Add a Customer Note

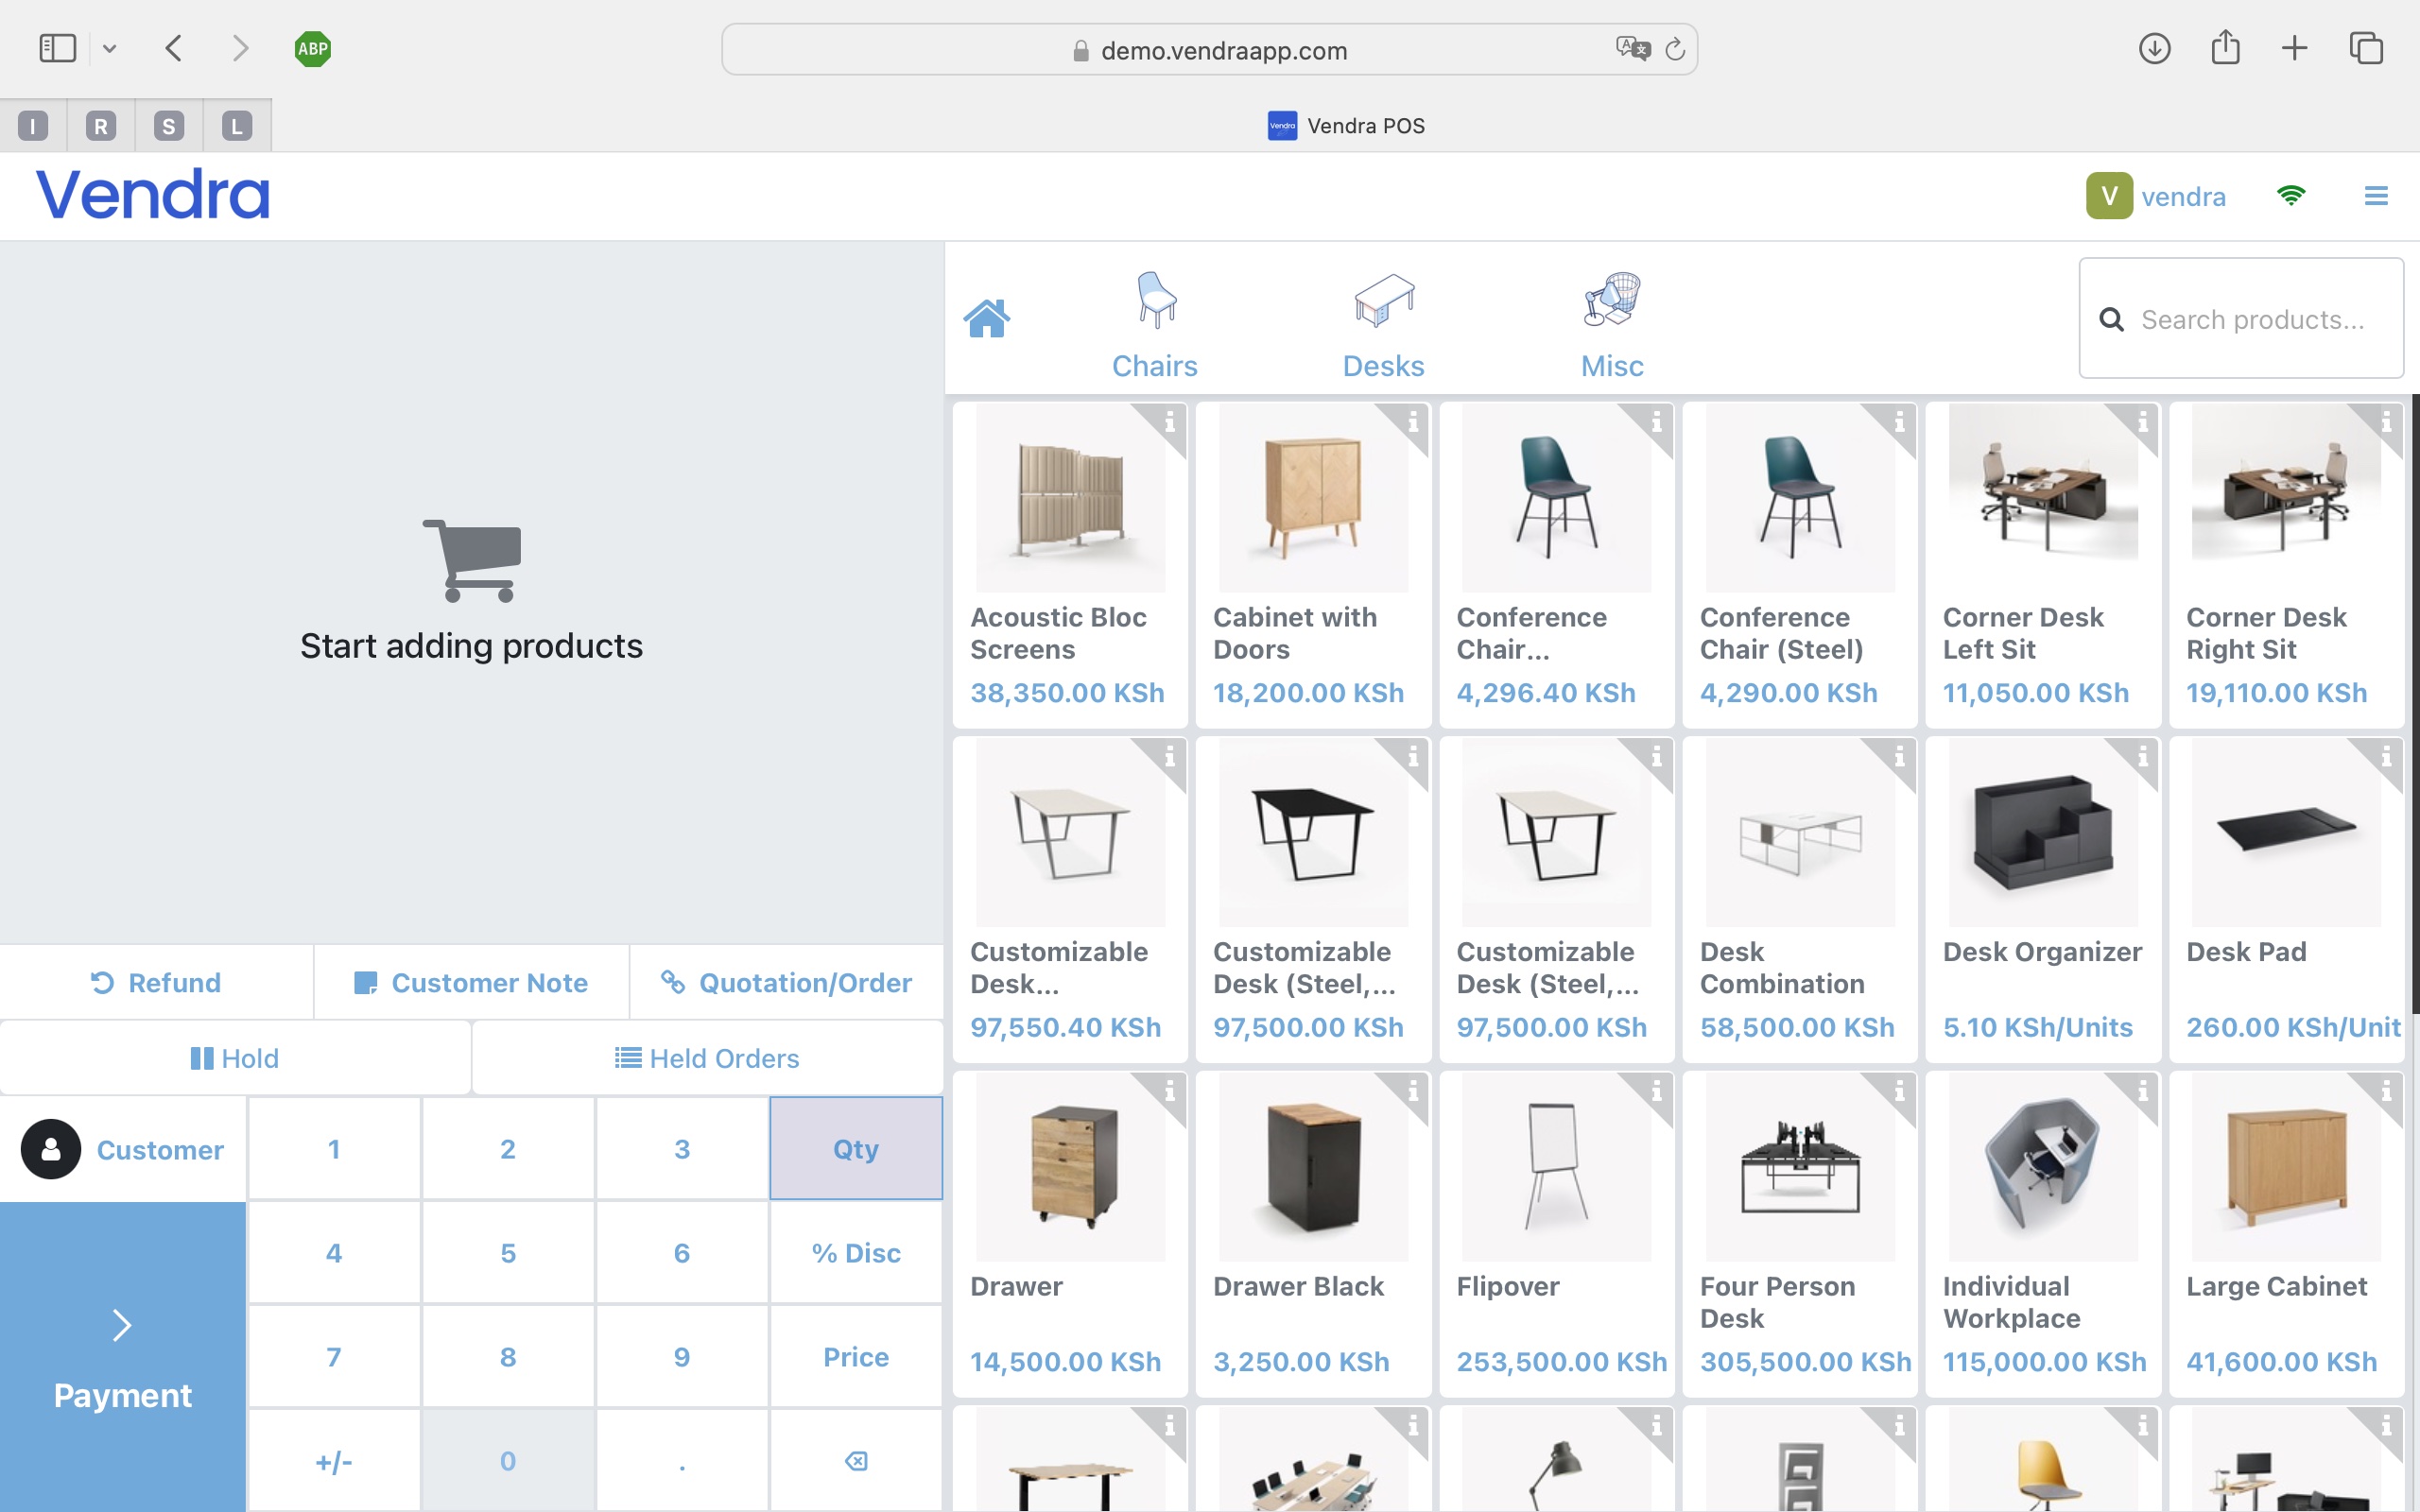click(x=471, y=982)
